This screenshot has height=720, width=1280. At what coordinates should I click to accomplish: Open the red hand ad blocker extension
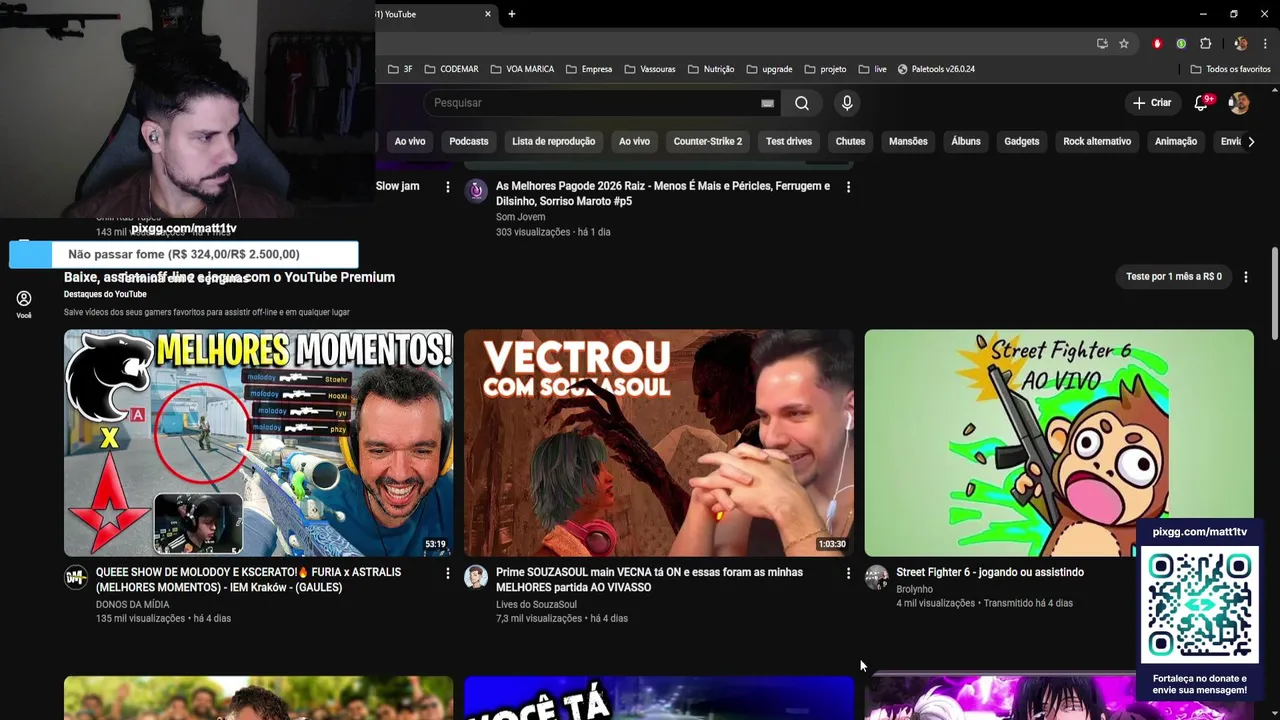pos(1157,44)
